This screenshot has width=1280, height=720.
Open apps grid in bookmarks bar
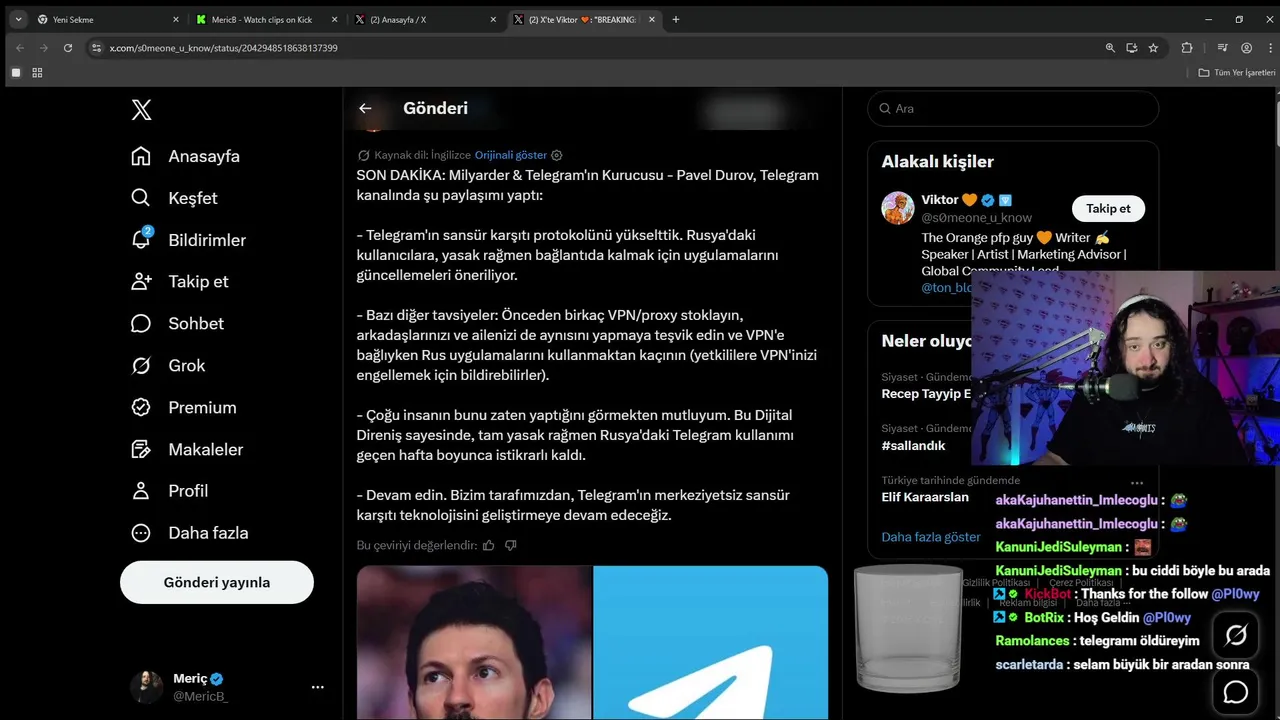pyautogui.click(x=37, y=73)
